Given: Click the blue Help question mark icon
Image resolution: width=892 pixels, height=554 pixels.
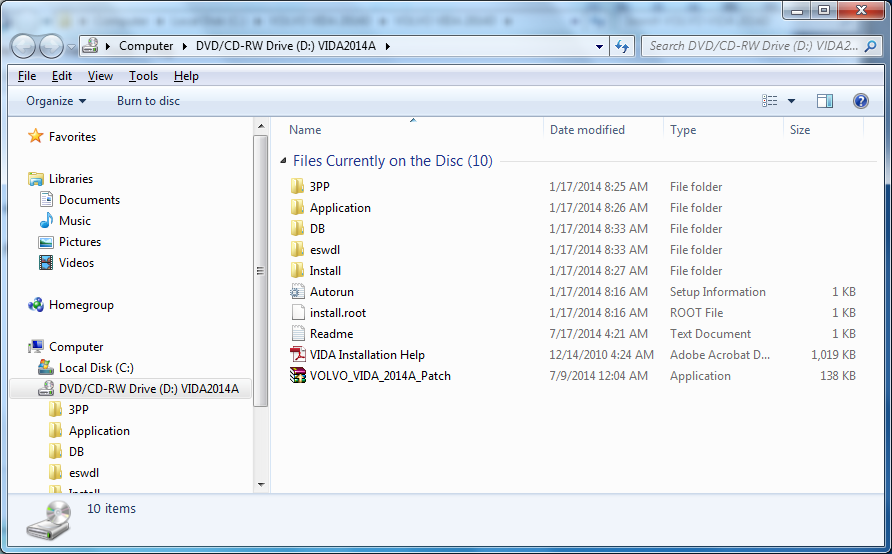Looking at the screenshot, I should tap(861, 101).
